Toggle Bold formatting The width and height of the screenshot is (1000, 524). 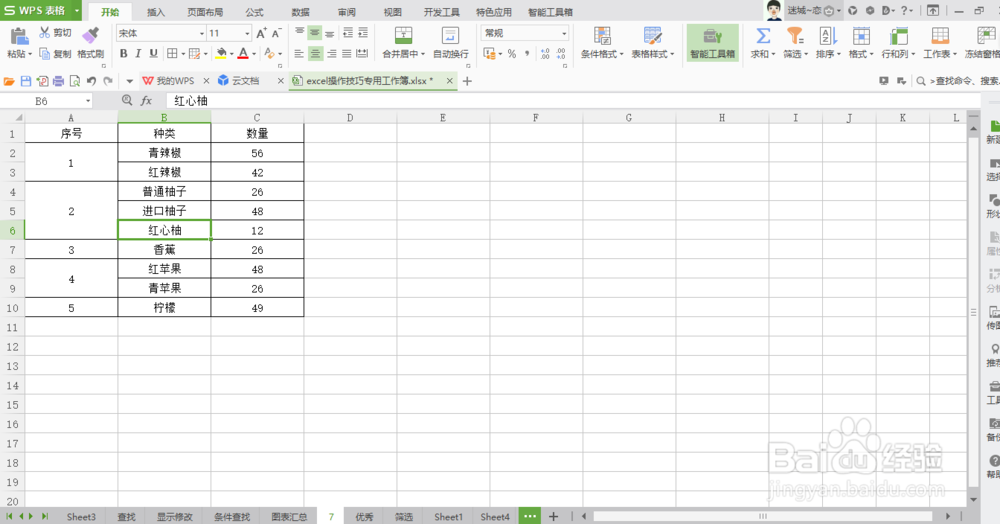point(124,54)
